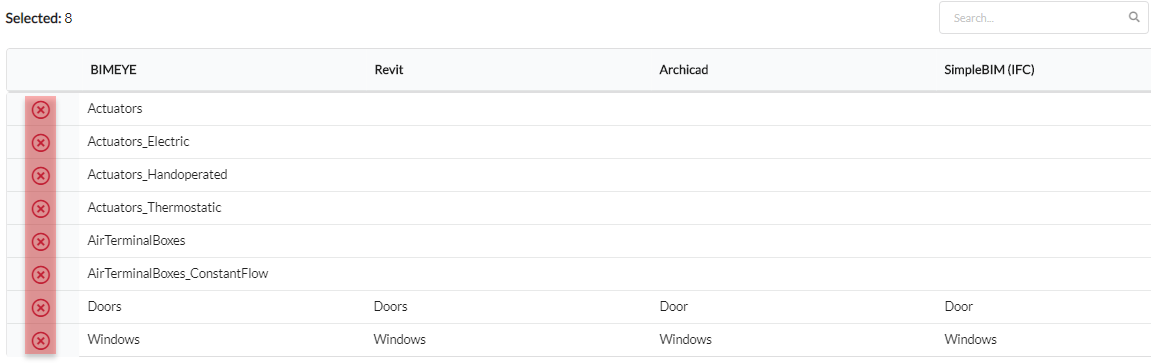
Task: Sort by the BIMEYE column header
Action: (x=114, y=70)
